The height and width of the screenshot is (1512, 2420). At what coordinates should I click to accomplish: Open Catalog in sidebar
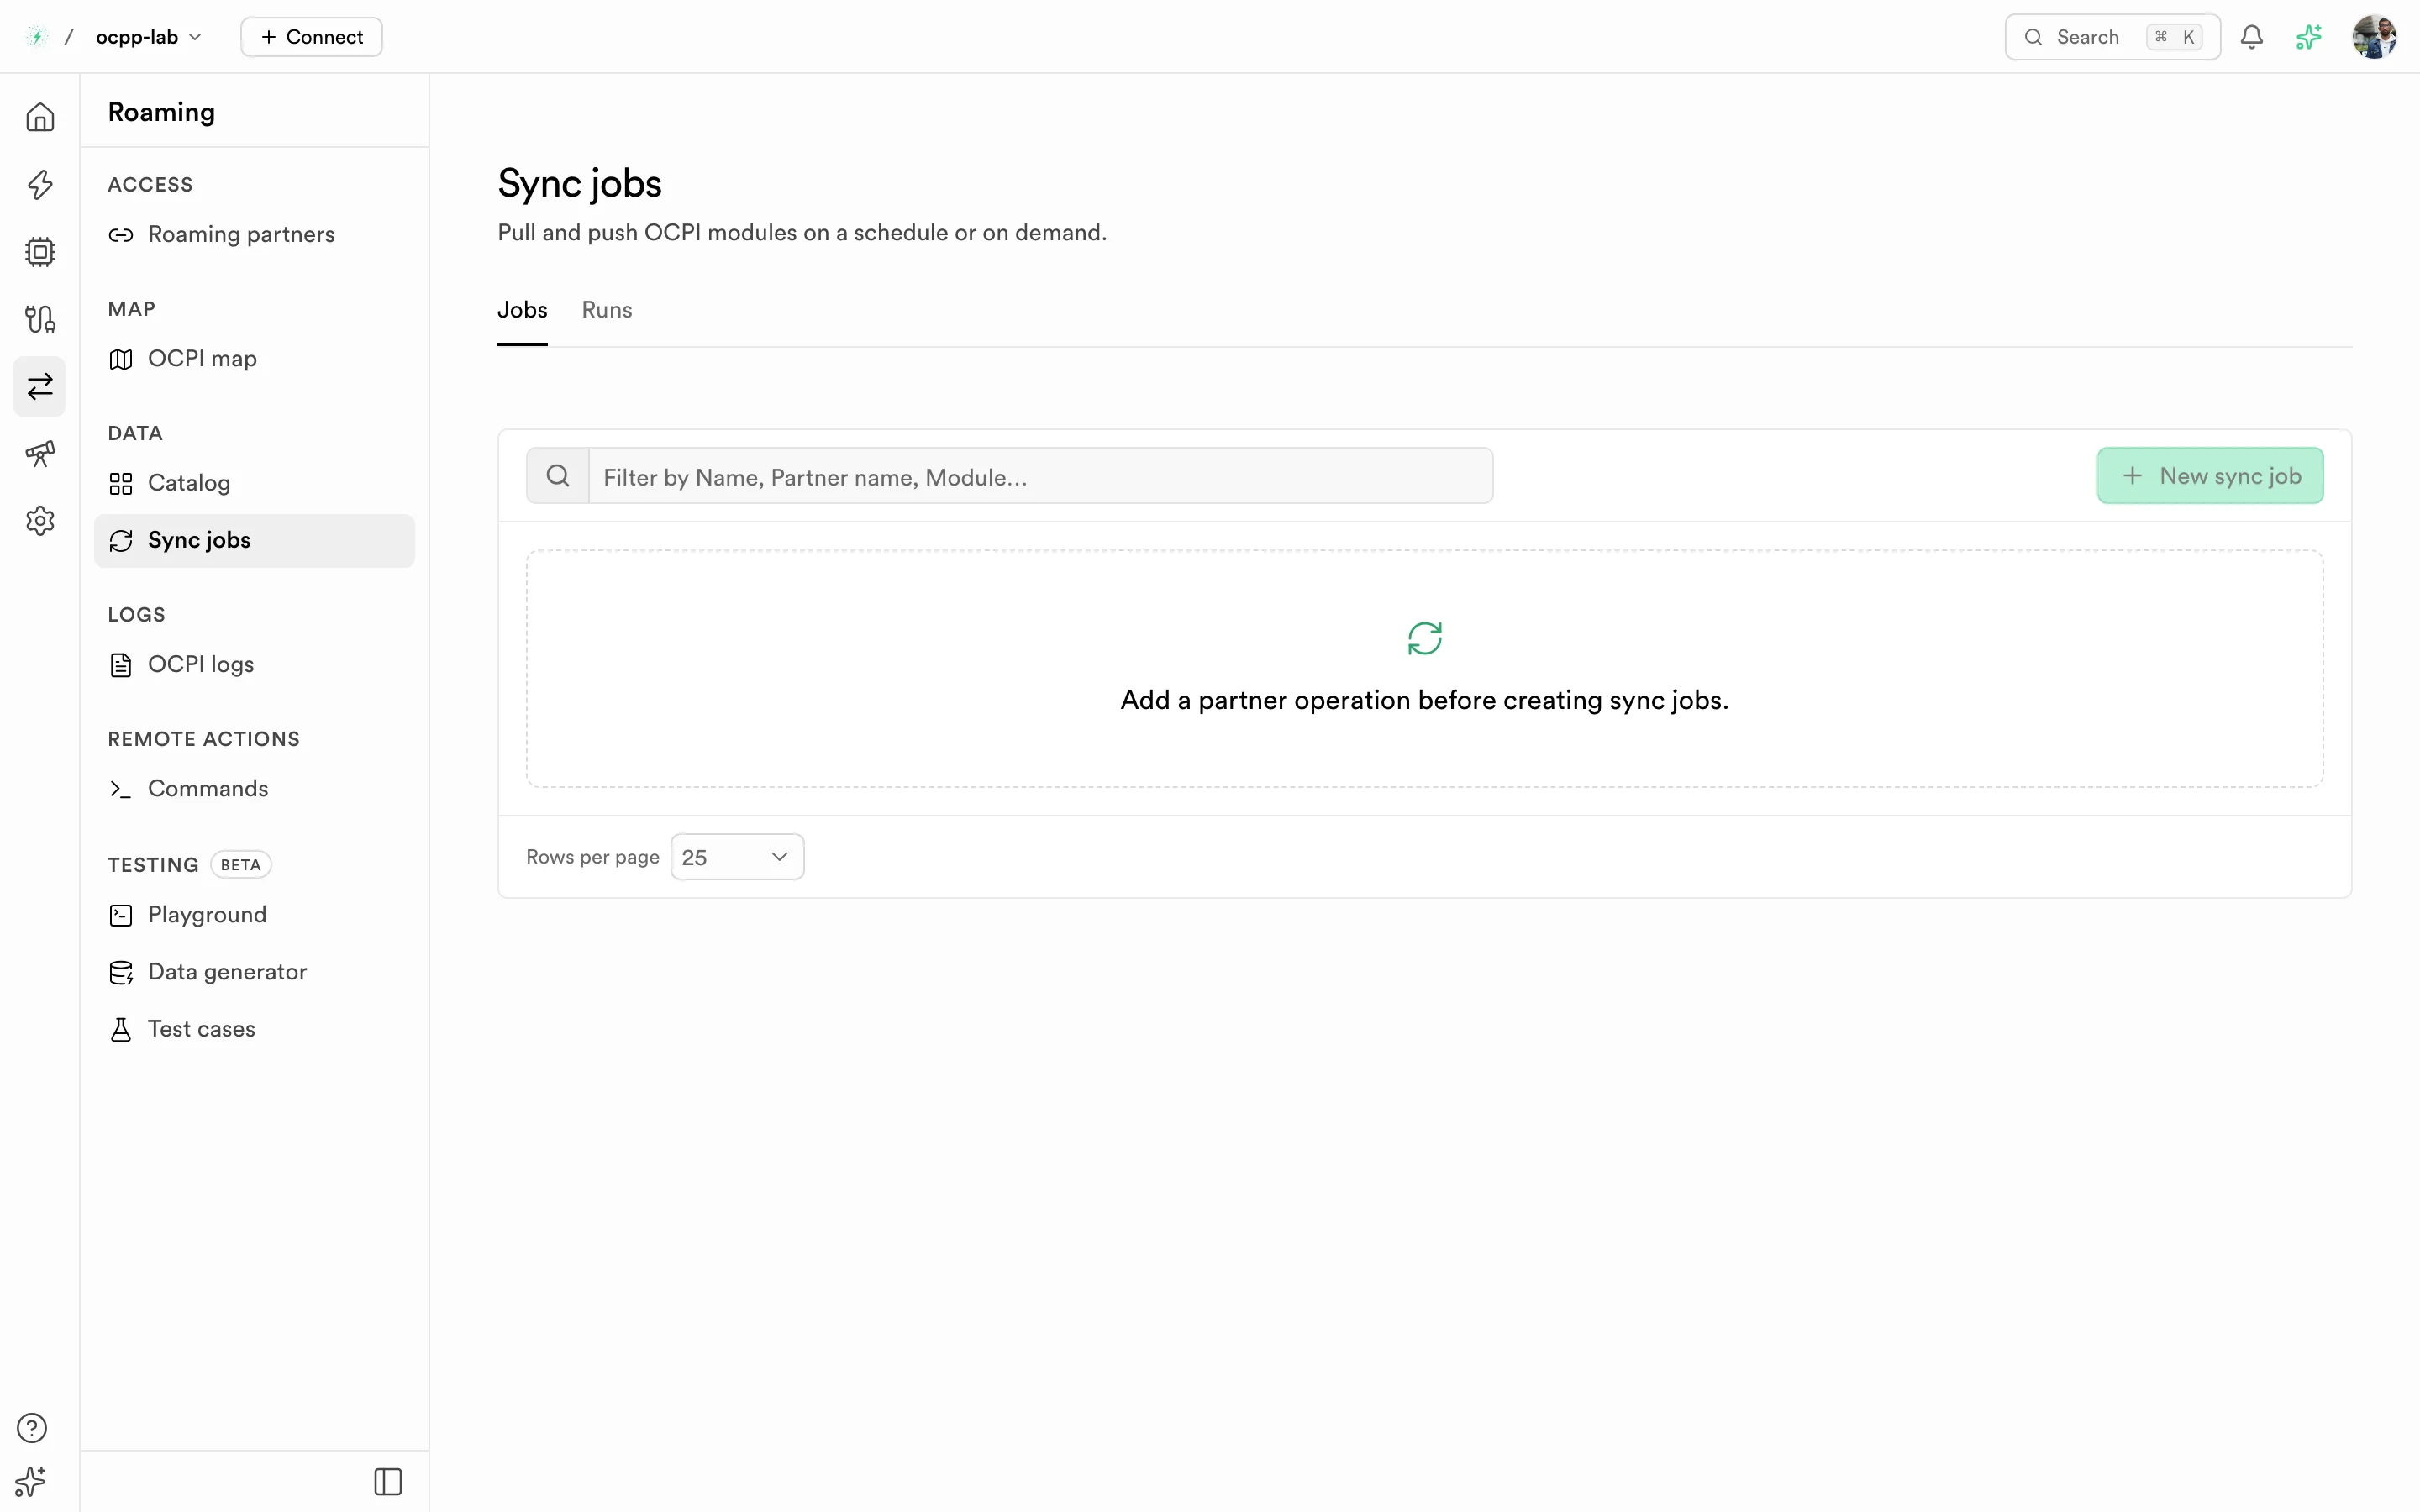point(254,483)
